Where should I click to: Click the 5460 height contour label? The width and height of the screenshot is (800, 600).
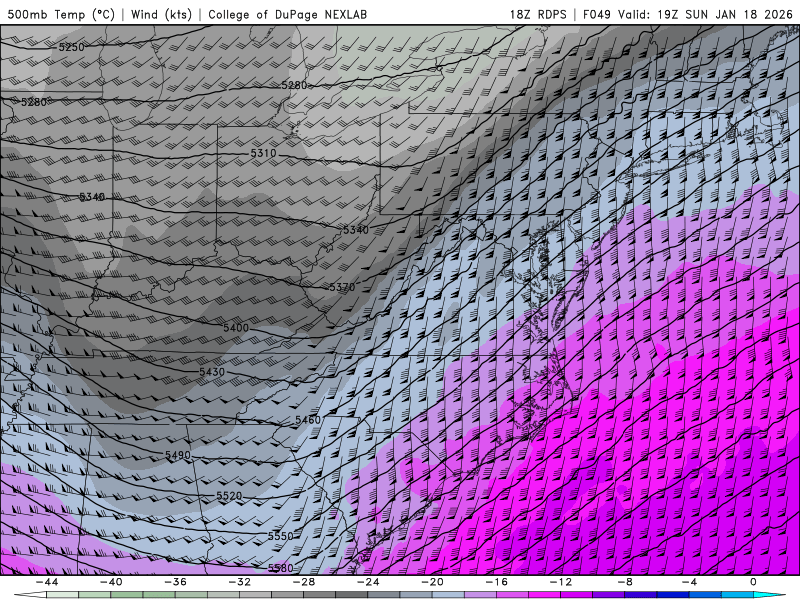(x=308, y=420)
